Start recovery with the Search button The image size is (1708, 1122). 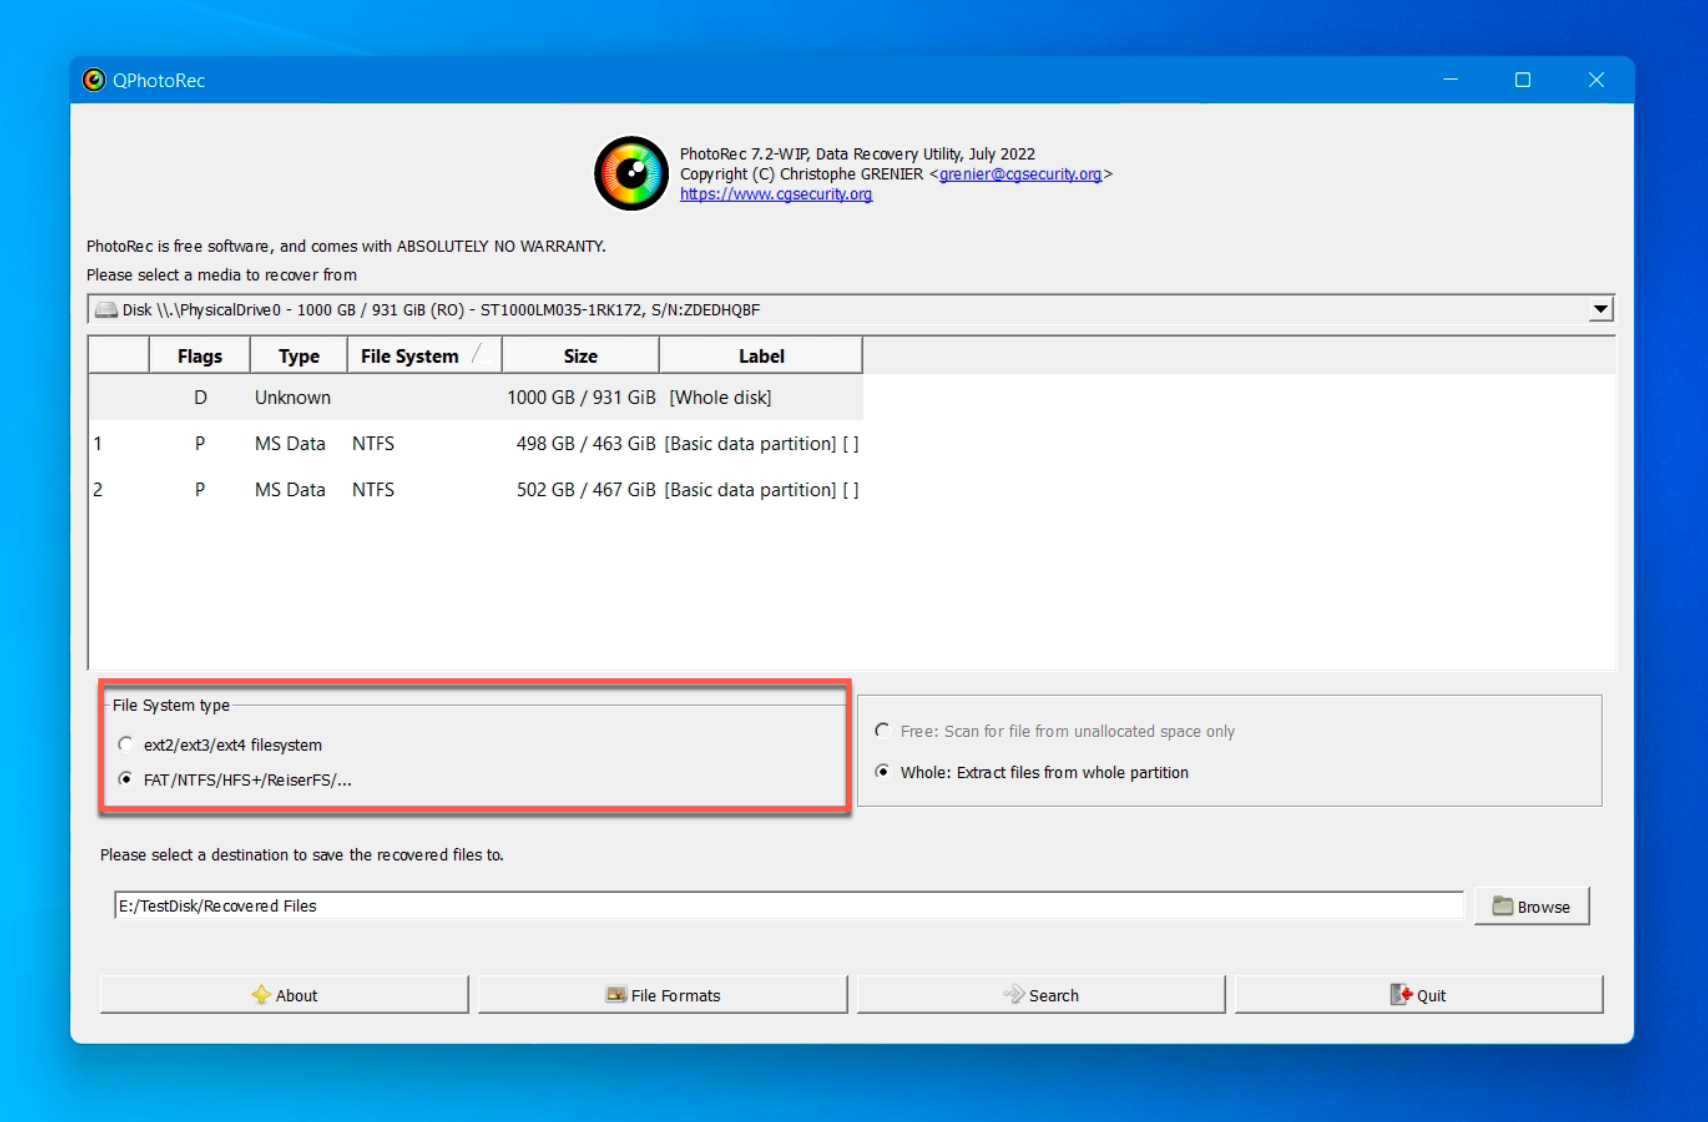(1041, 995)
